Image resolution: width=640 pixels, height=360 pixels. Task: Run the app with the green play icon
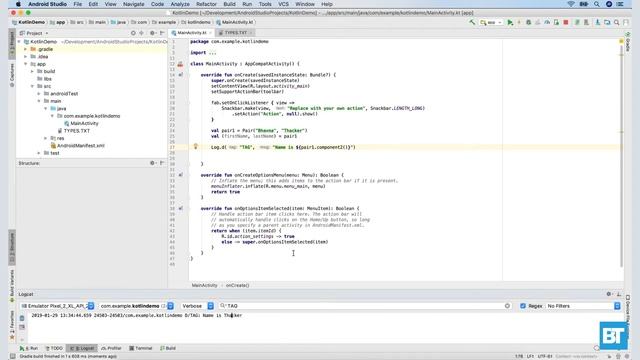coord(510,22)
